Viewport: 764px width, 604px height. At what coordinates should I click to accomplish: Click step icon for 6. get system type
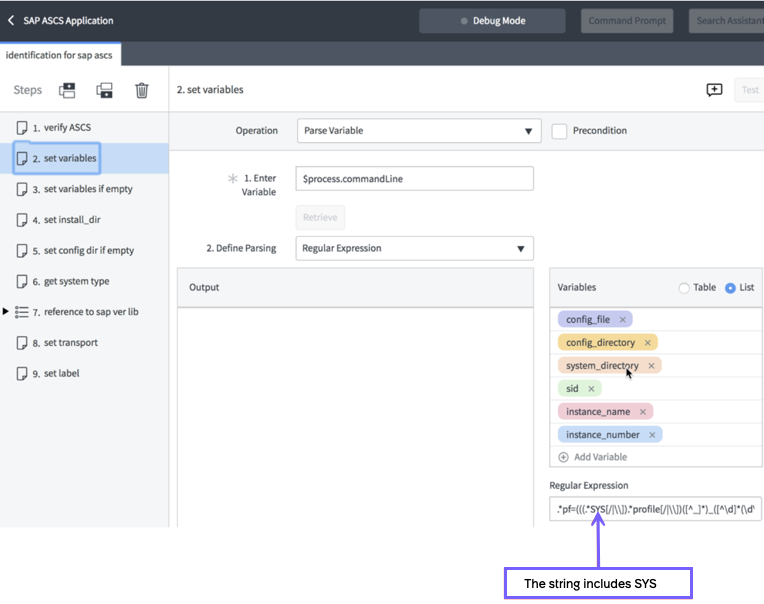22,281
